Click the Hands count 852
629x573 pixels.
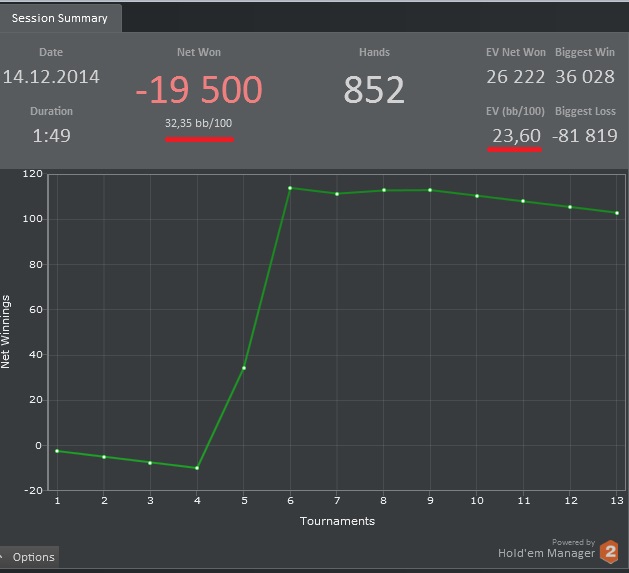[x=374, y=89]
